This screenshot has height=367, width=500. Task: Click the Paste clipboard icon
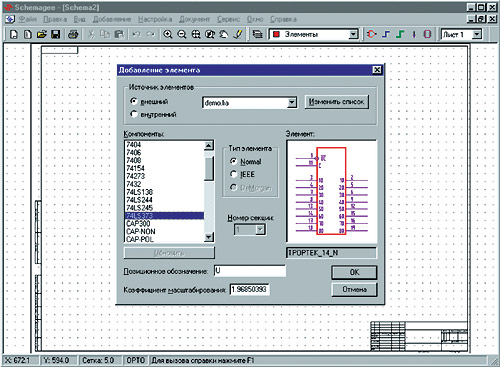point(119,34)
